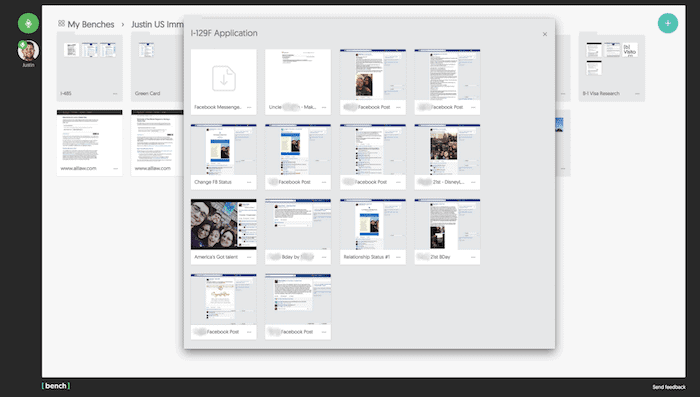Open the 21st - DisneyL... thumbnail
Screen dimensions: 700x397
(447, 150)
